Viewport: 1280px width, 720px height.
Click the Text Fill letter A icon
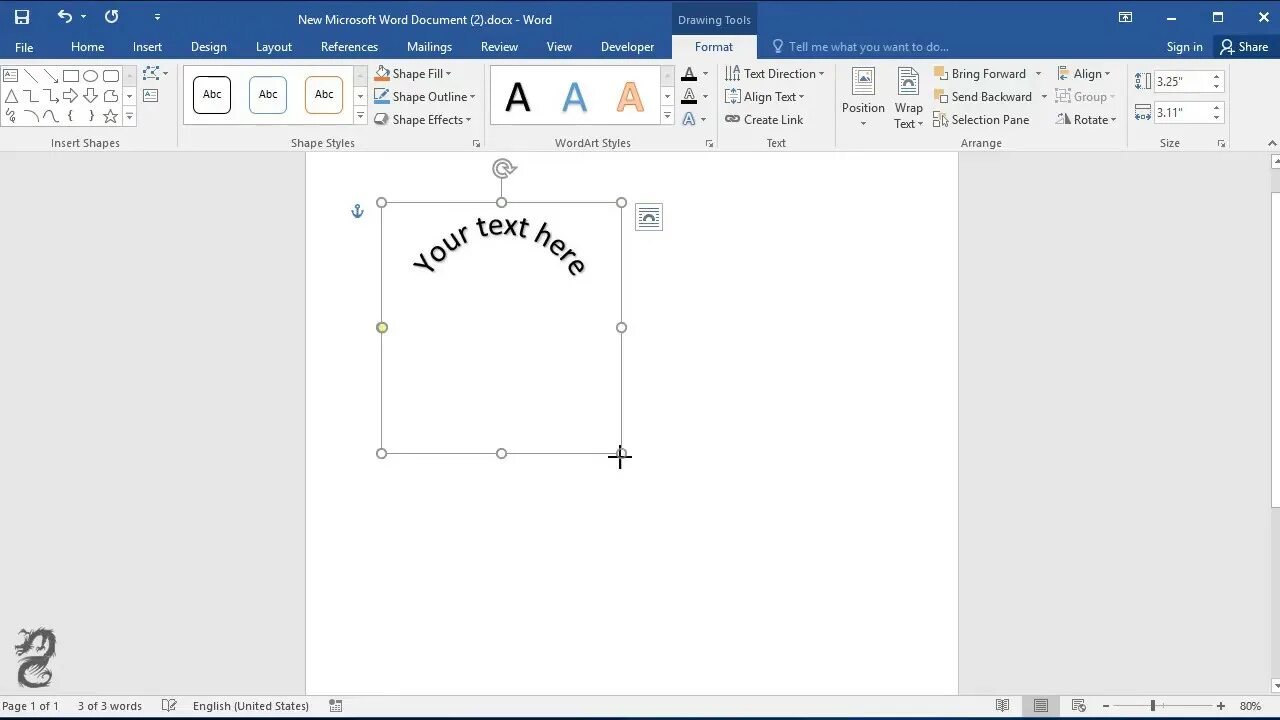pos(689,74)
